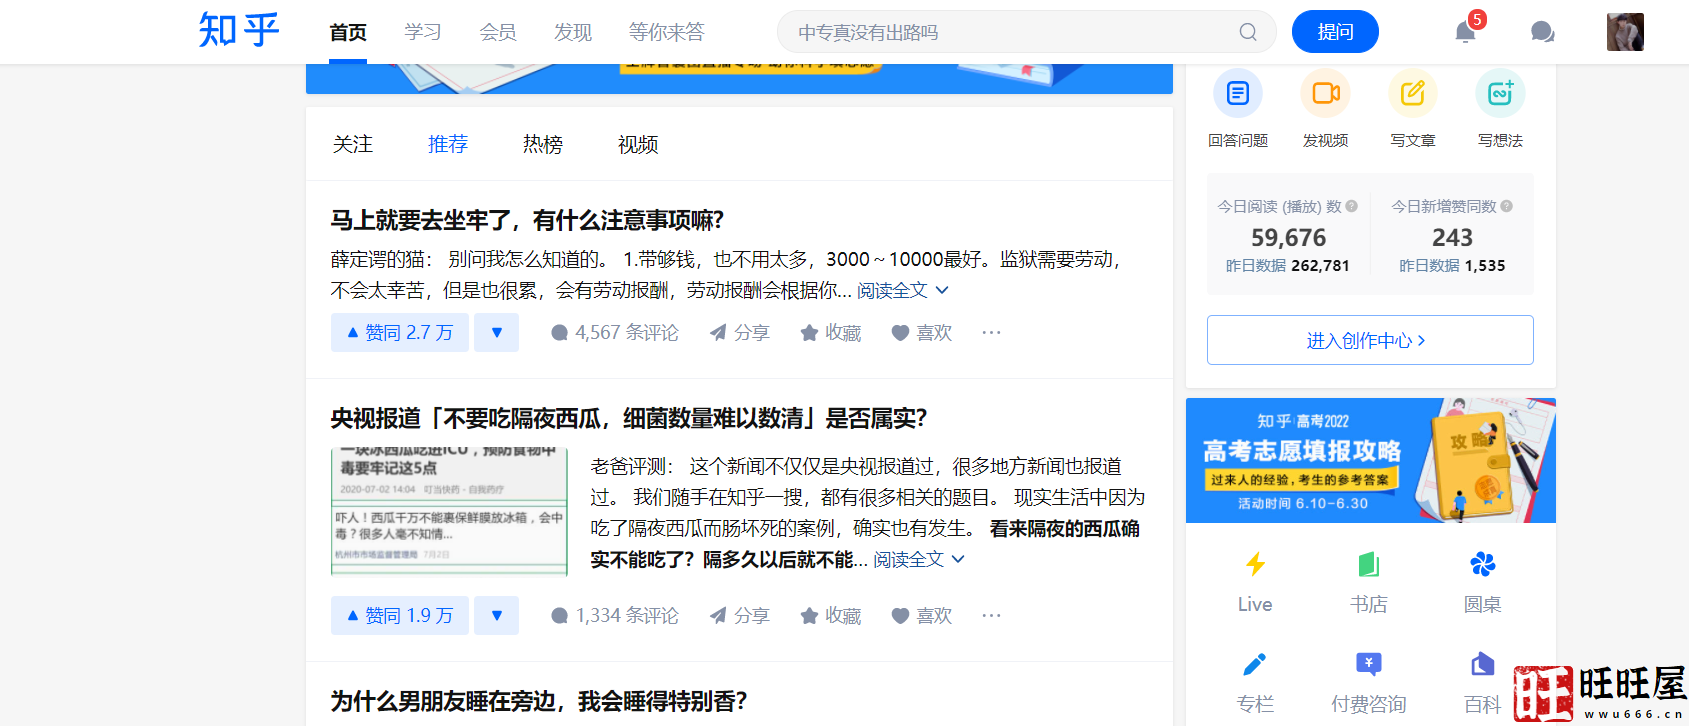Switch to the 热榜 feed tab

[543, 144]
